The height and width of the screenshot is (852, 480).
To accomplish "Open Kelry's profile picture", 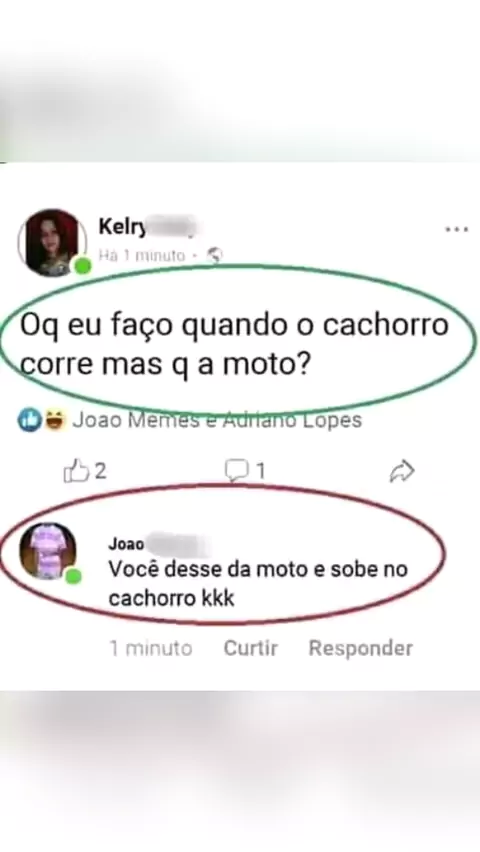I will click(52, 242).
